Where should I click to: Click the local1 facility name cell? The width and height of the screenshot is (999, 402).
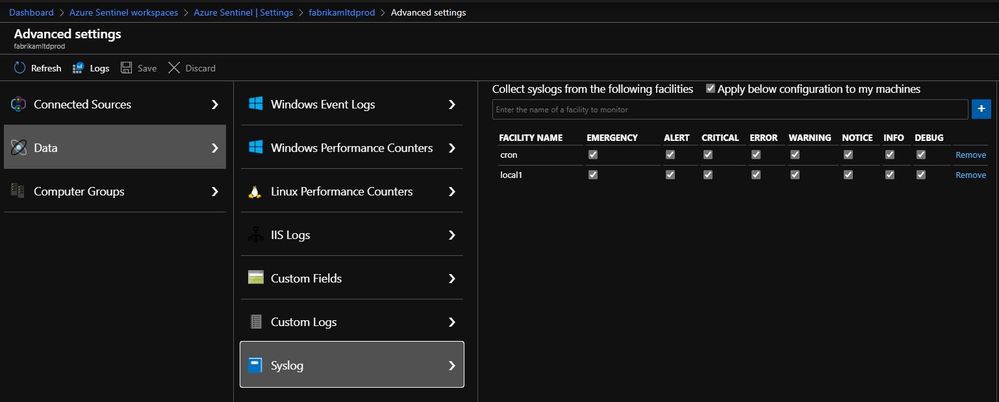coord(511,175)
